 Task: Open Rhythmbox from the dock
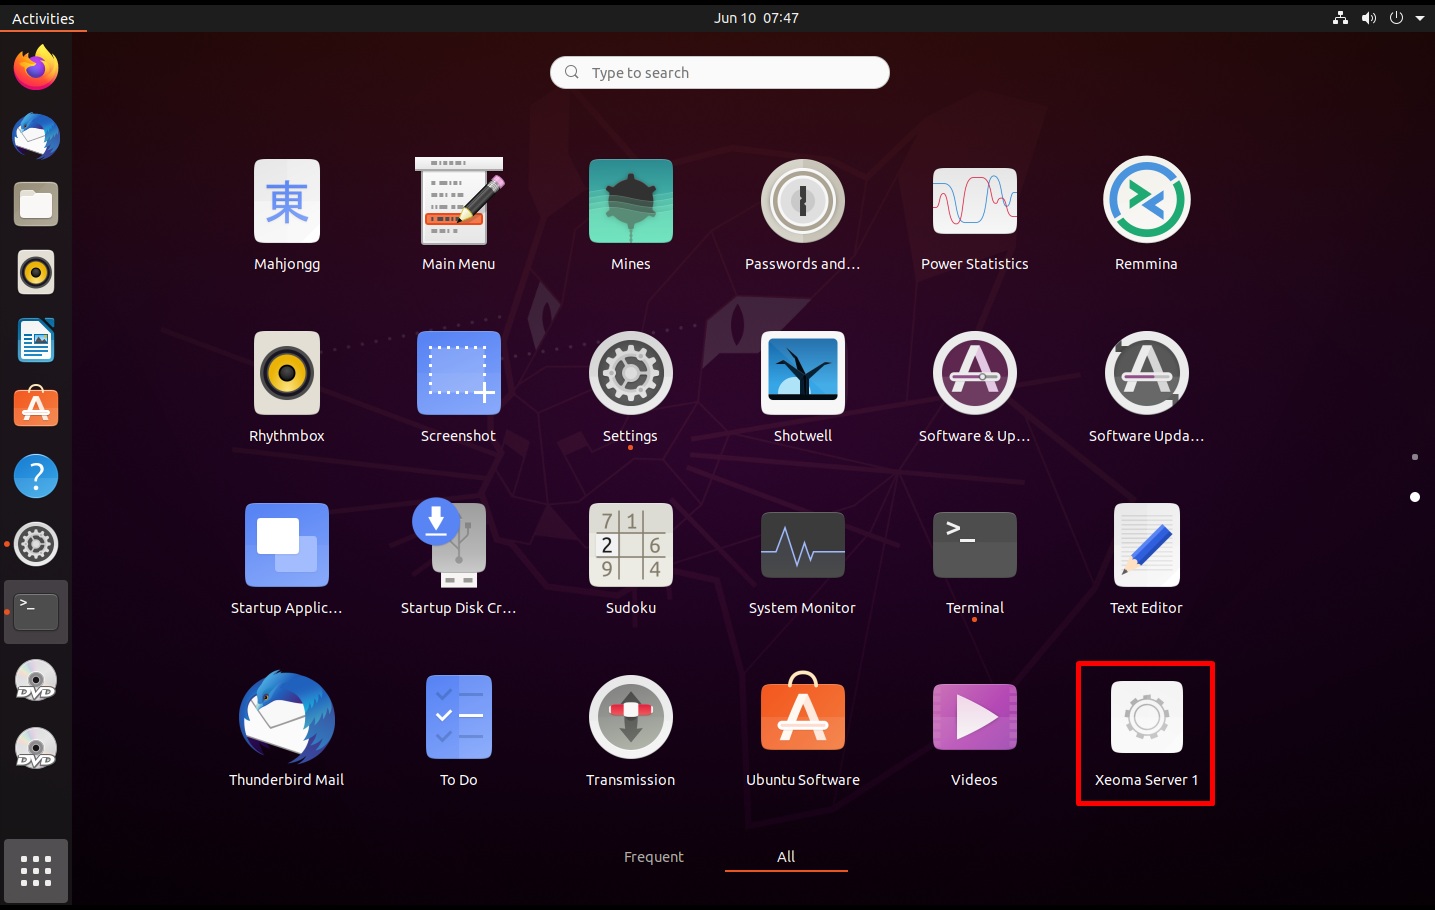(36, 272)
